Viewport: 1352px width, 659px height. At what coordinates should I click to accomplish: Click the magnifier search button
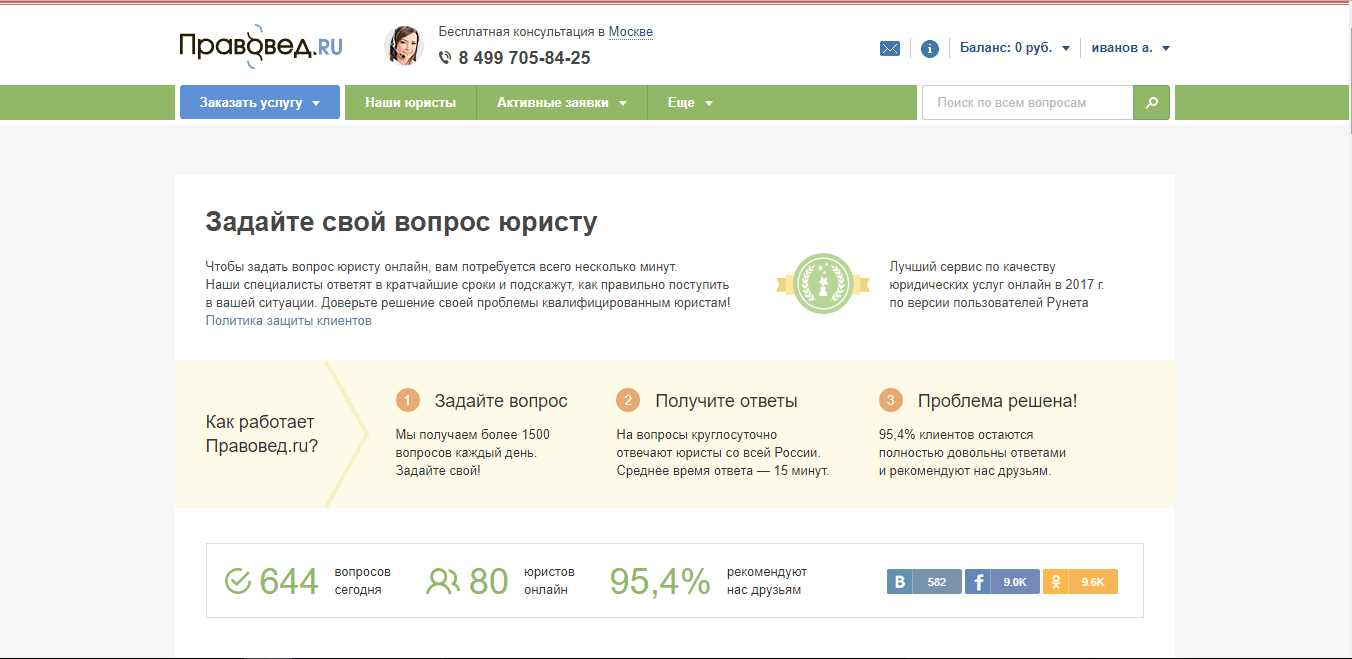point(1151,103)
